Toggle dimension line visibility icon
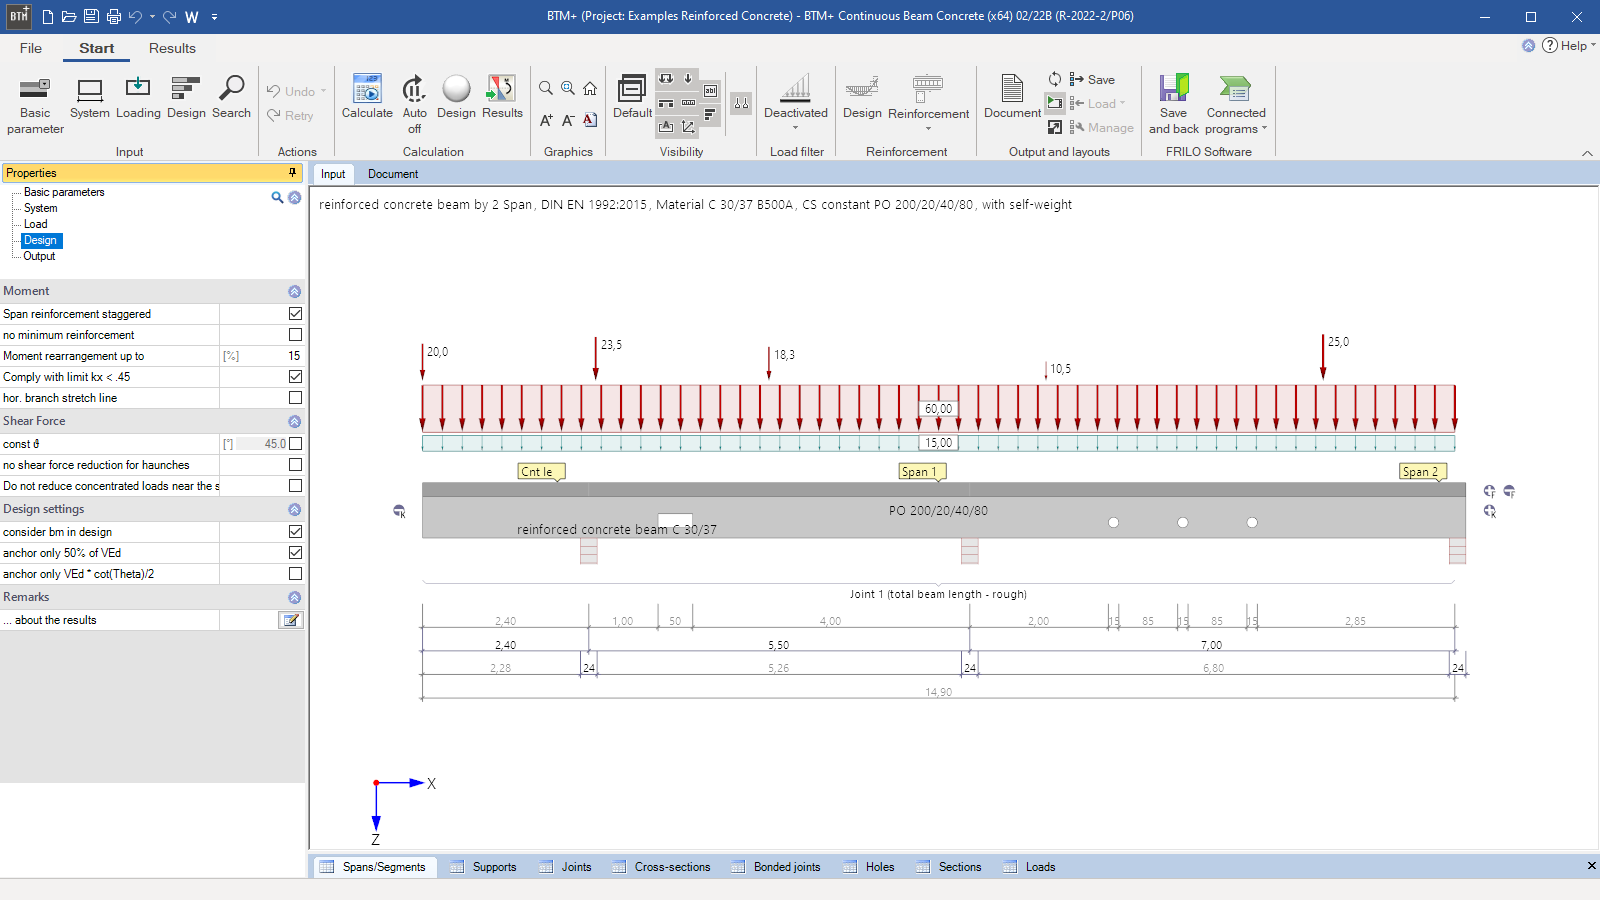The image size is (1600, 900). tap(688, 103)
